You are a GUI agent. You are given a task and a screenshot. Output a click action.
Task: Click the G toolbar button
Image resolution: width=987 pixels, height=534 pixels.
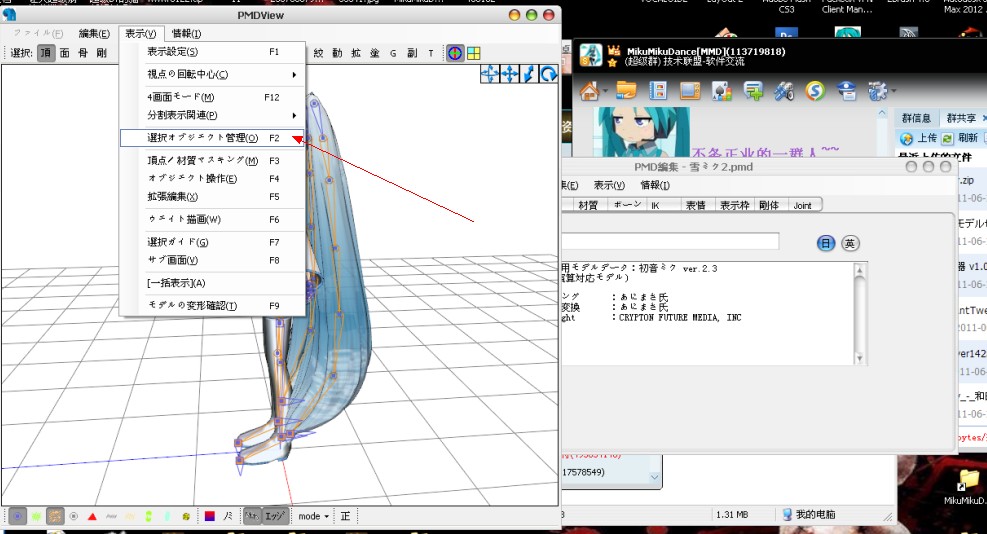(x=393, y=54)
